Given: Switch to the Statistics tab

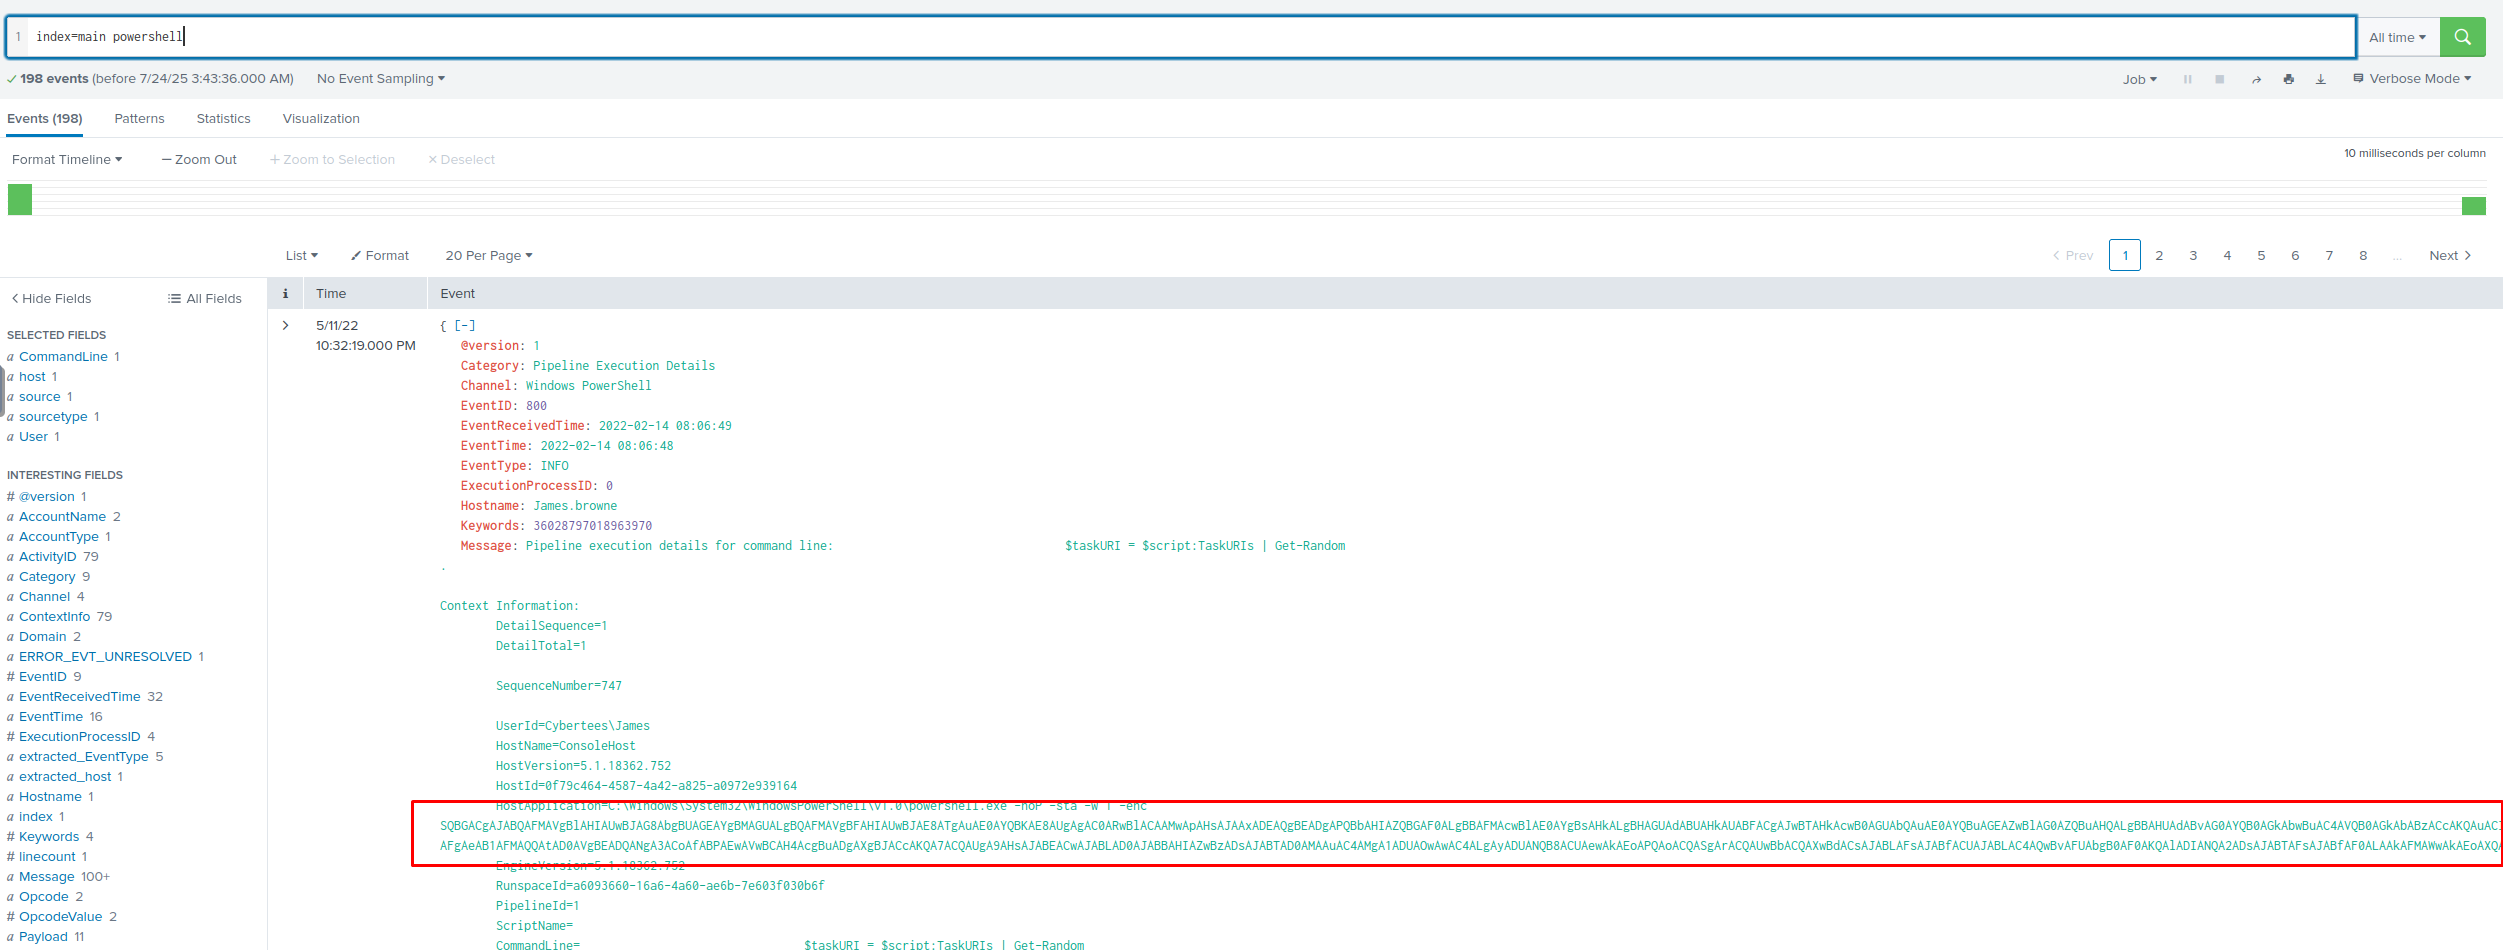Looking at the screenshot, I should click(223, 118).
